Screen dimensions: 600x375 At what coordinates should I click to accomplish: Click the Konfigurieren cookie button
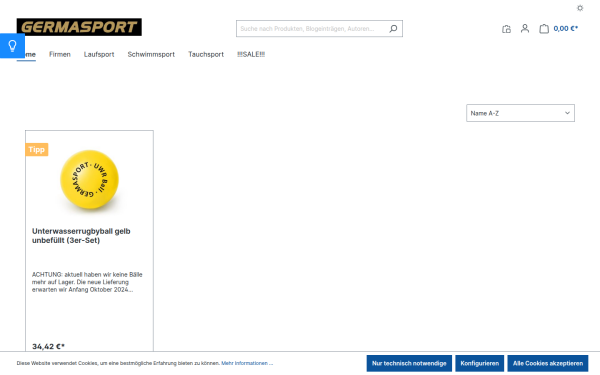479,364
